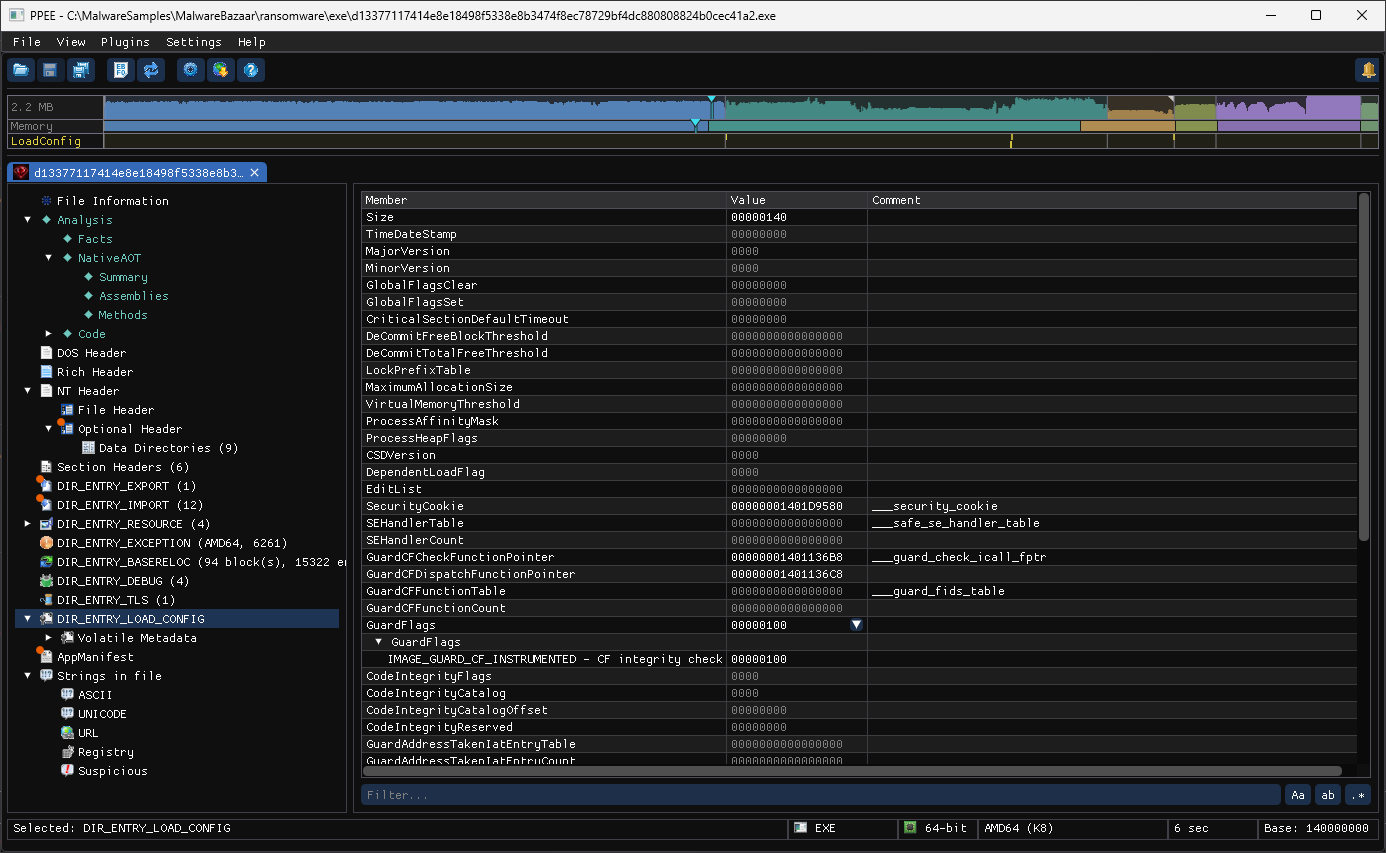This screenshot has width=1386, height=853.
Task: Click the Filter input field
Action: coord(821,795)
